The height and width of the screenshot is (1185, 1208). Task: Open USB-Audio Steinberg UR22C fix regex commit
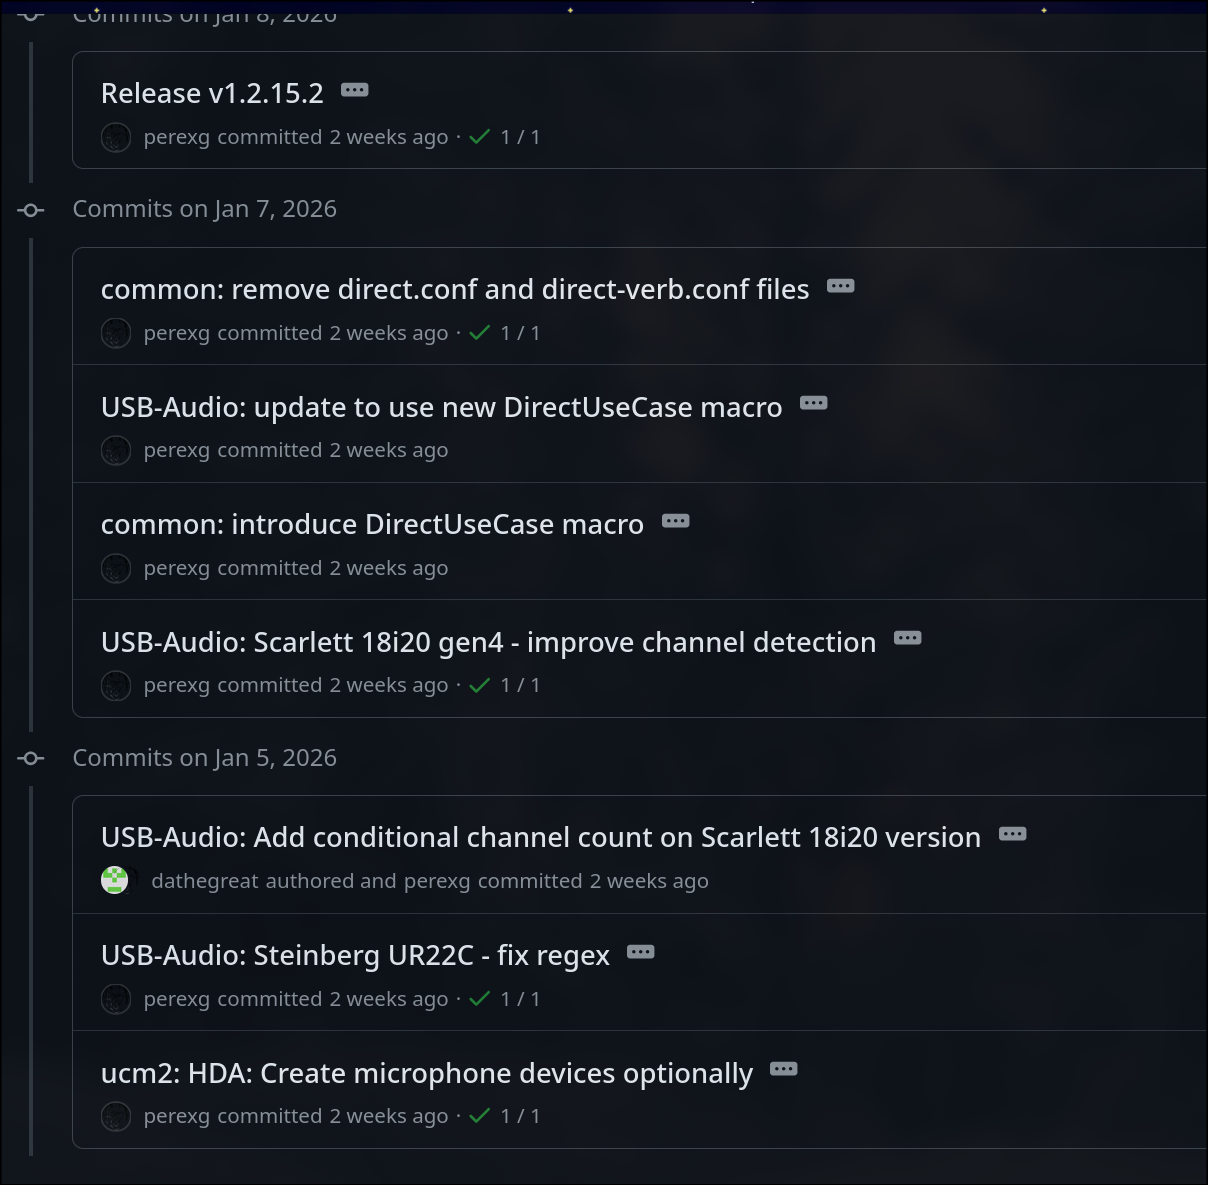coord(354,955)
